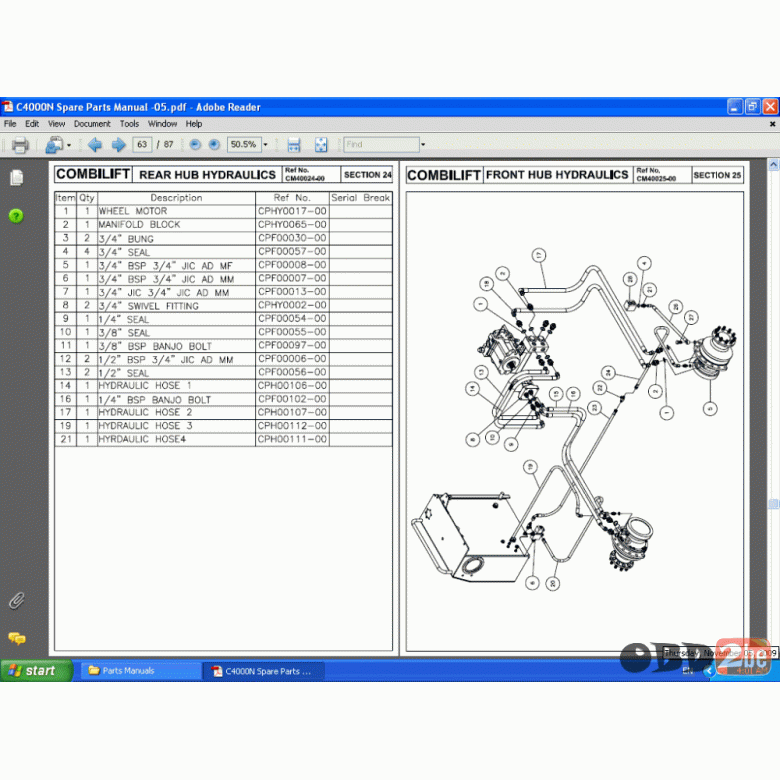Viewport: 780px width, 780px height.
Task: Click REAR HUB HYDRAULICS page heading
Action: [x=207, y=175]
